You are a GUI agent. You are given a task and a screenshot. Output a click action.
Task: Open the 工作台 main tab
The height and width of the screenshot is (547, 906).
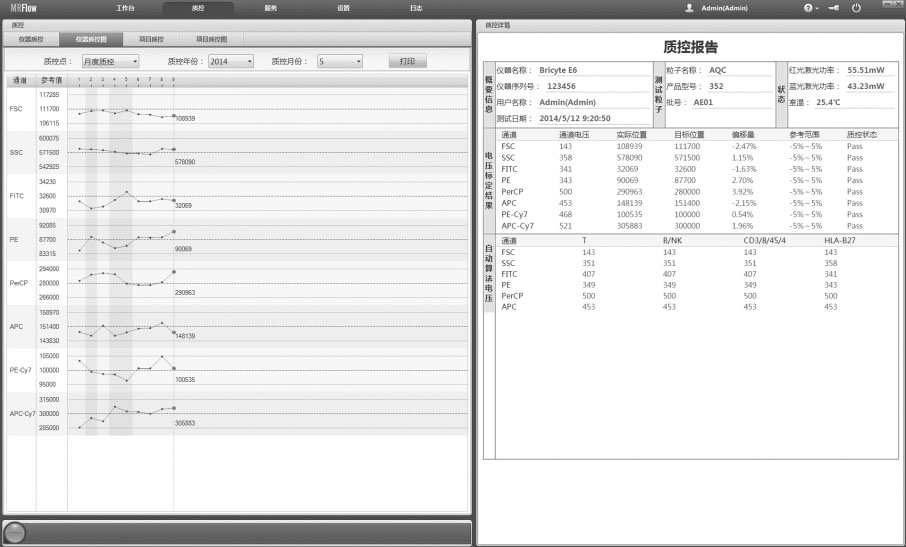[x=125, y=8]
